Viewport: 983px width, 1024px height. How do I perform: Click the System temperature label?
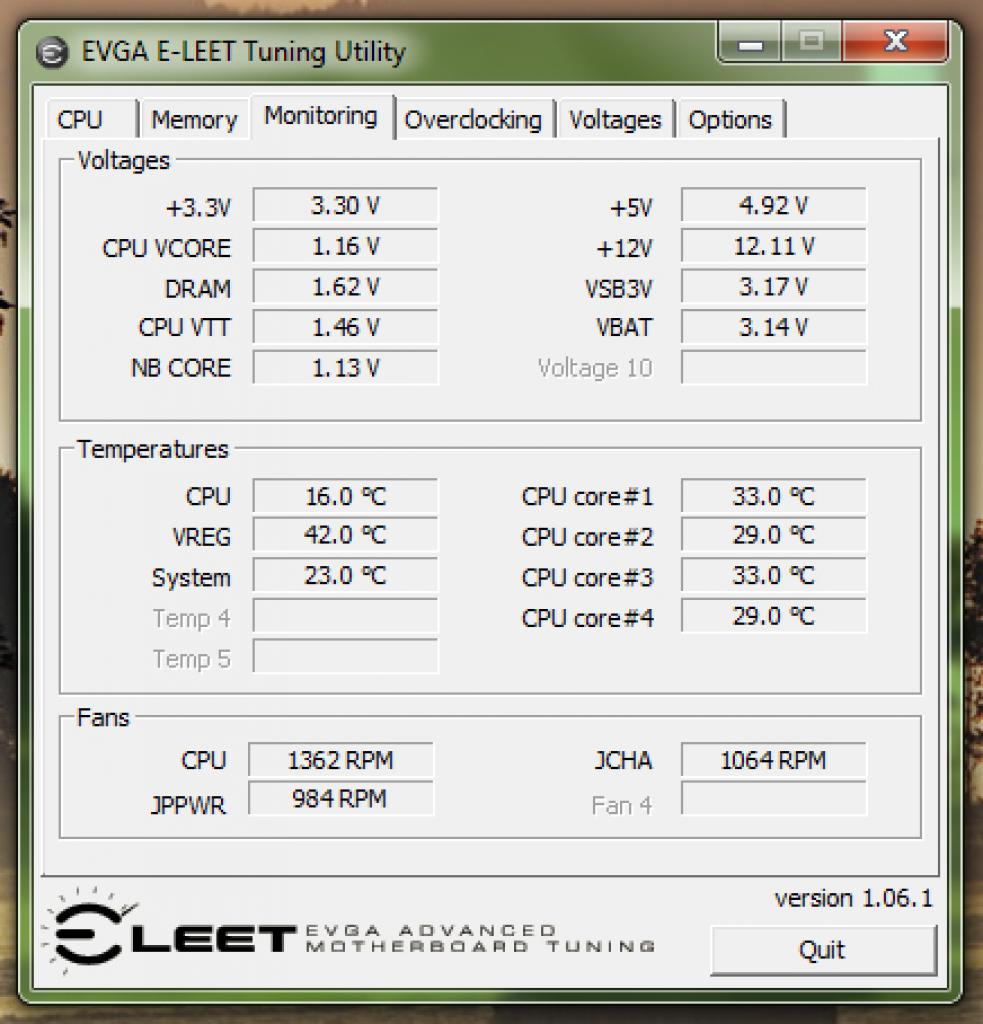click(191, 579)
